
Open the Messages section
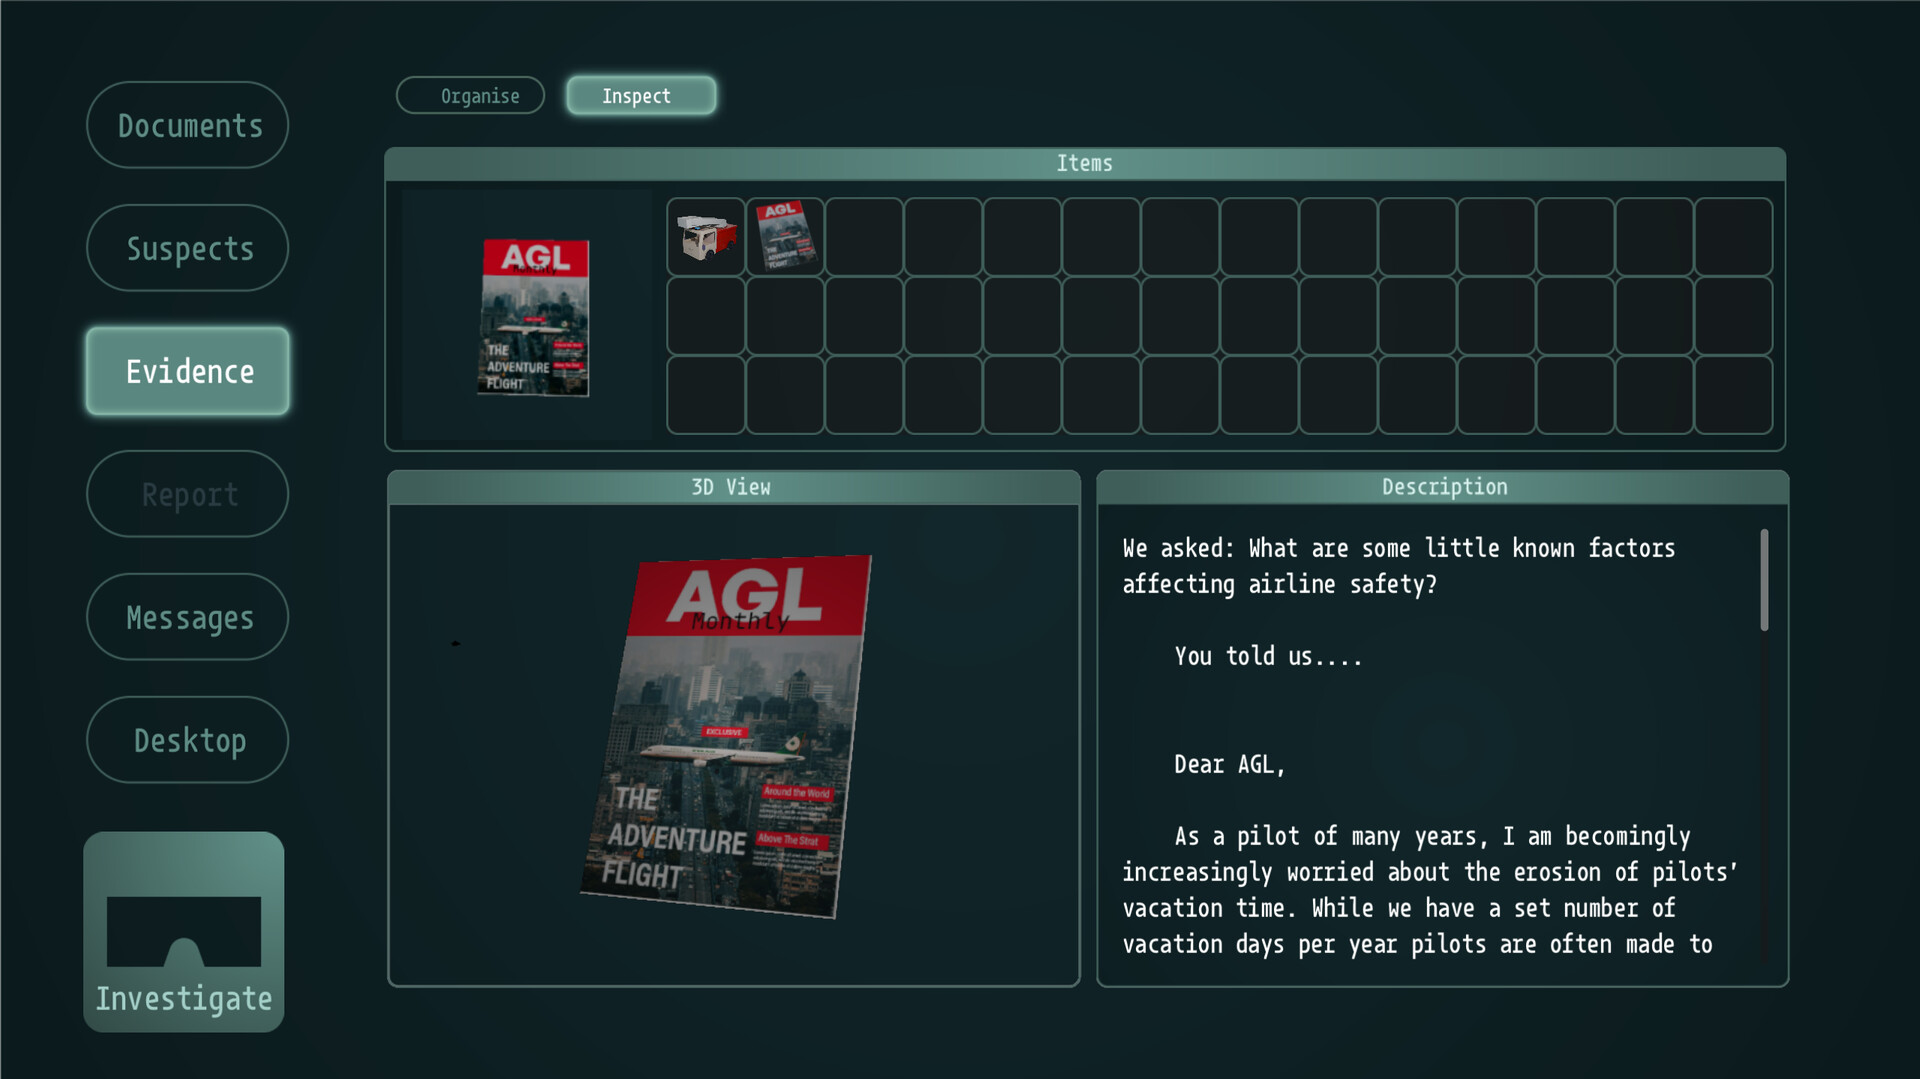coord(188,617)
